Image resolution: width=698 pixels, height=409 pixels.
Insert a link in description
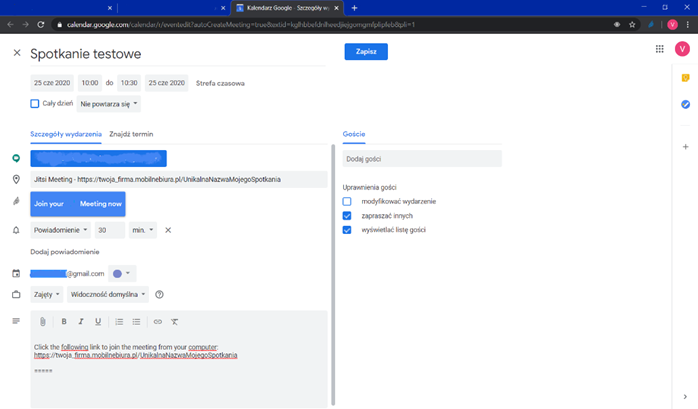coord(157,321)
